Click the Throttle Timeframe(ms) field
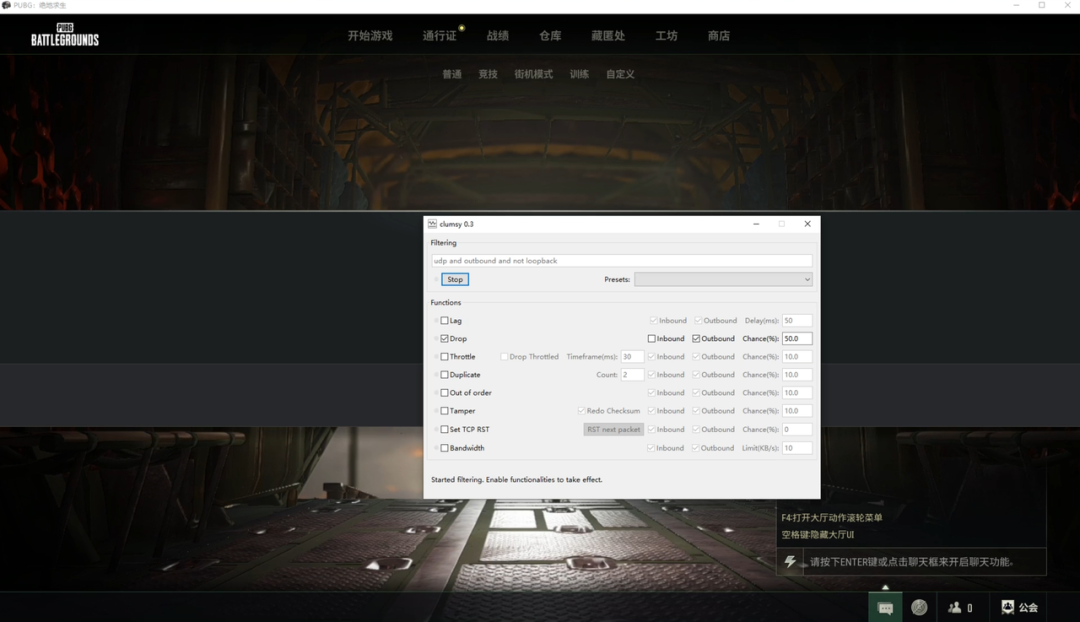This screenshot has height=622, width=1080. pos(632,356)
